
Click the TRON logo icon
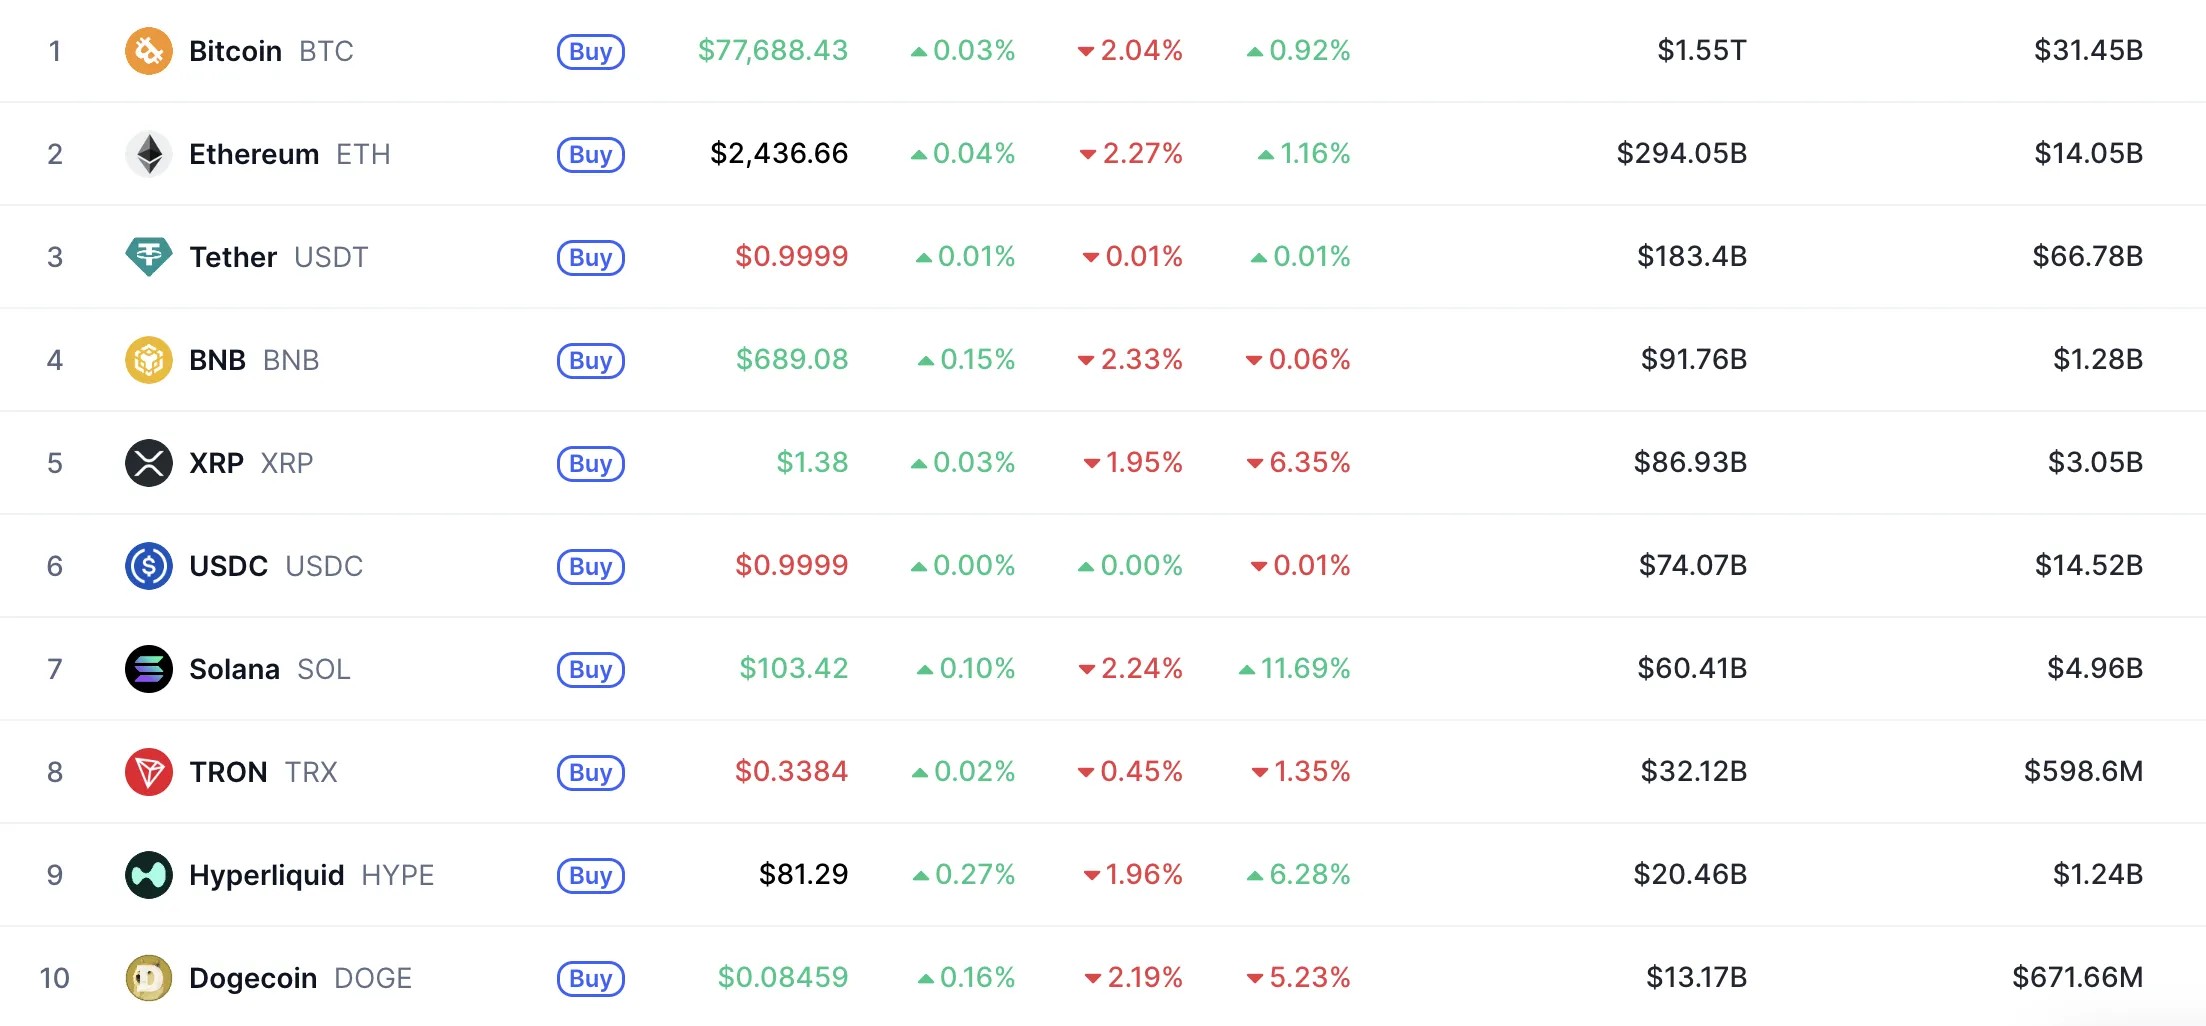[x=148, y=772]
